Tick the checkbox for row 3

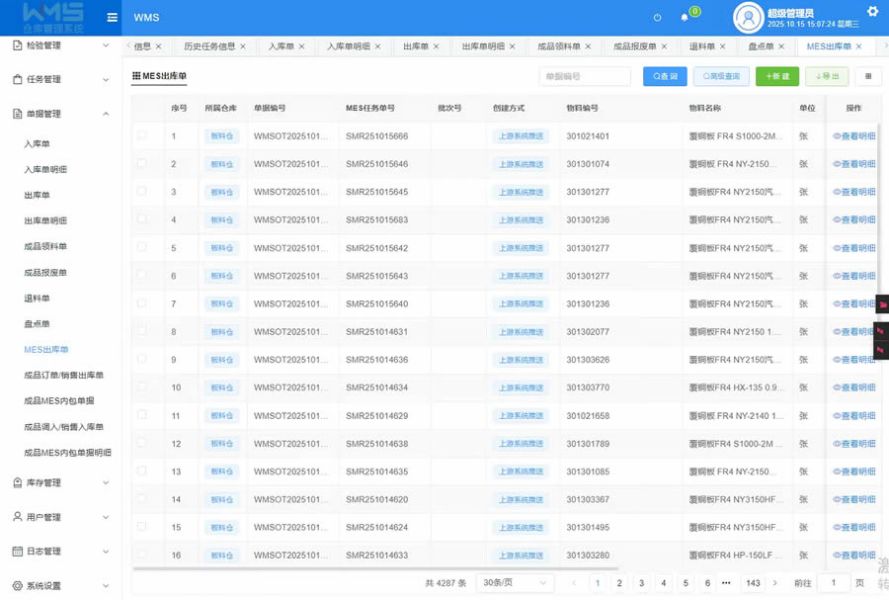click(x=142, y=191)
